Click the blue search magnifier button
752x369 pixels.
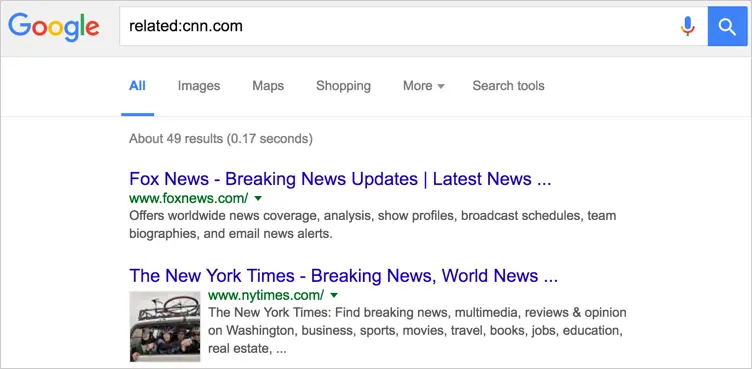[728, 27]
